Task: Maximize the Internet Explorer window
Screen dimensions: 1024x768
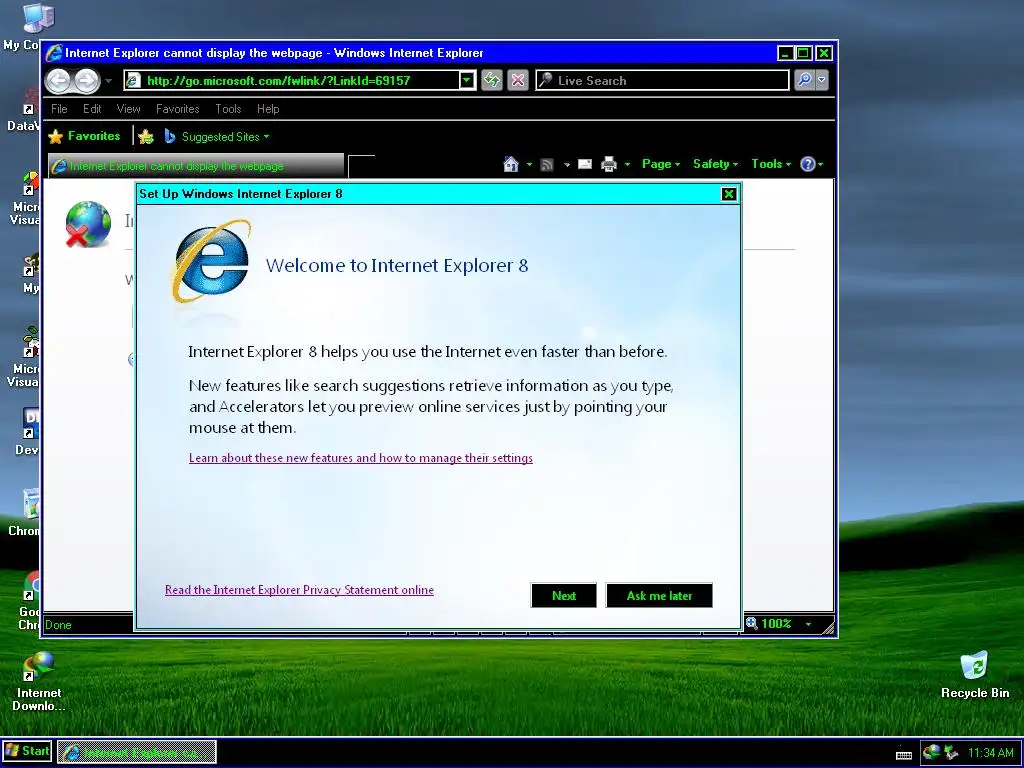Action: click(x=804, y=53)
